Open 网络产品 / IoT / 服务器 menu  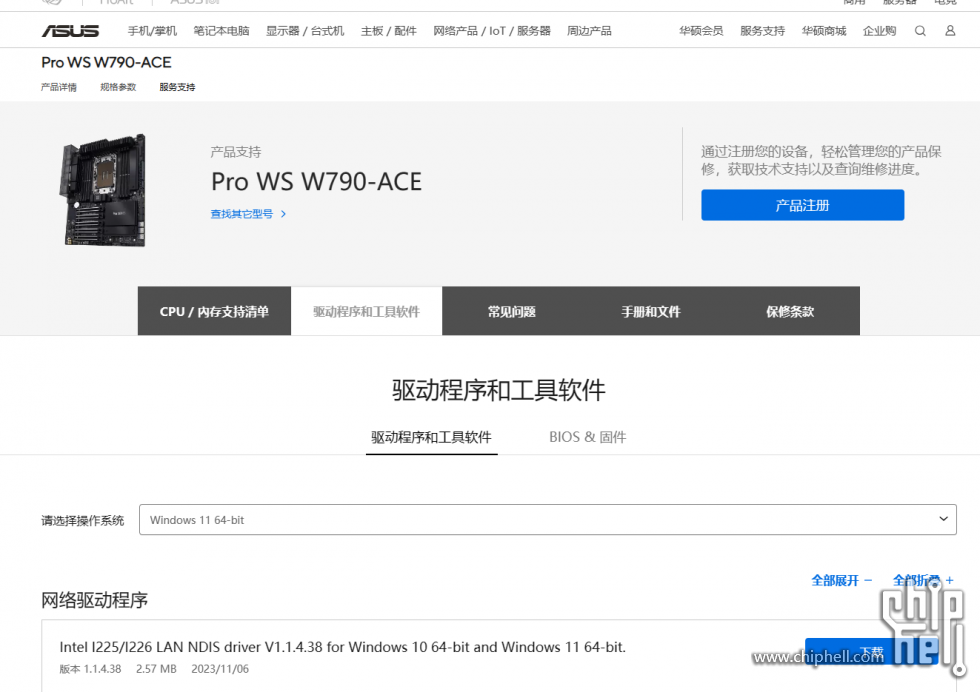coord(492,31)
